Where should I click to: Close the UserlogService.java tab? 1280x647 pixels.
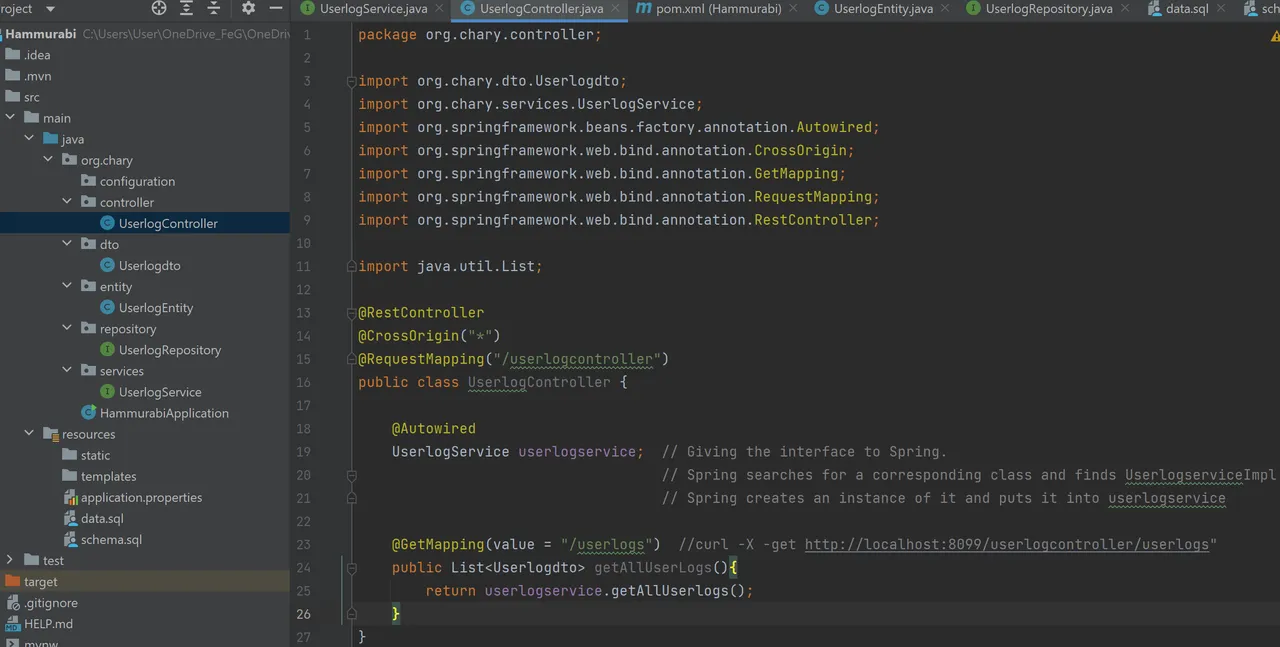[441, 9]
